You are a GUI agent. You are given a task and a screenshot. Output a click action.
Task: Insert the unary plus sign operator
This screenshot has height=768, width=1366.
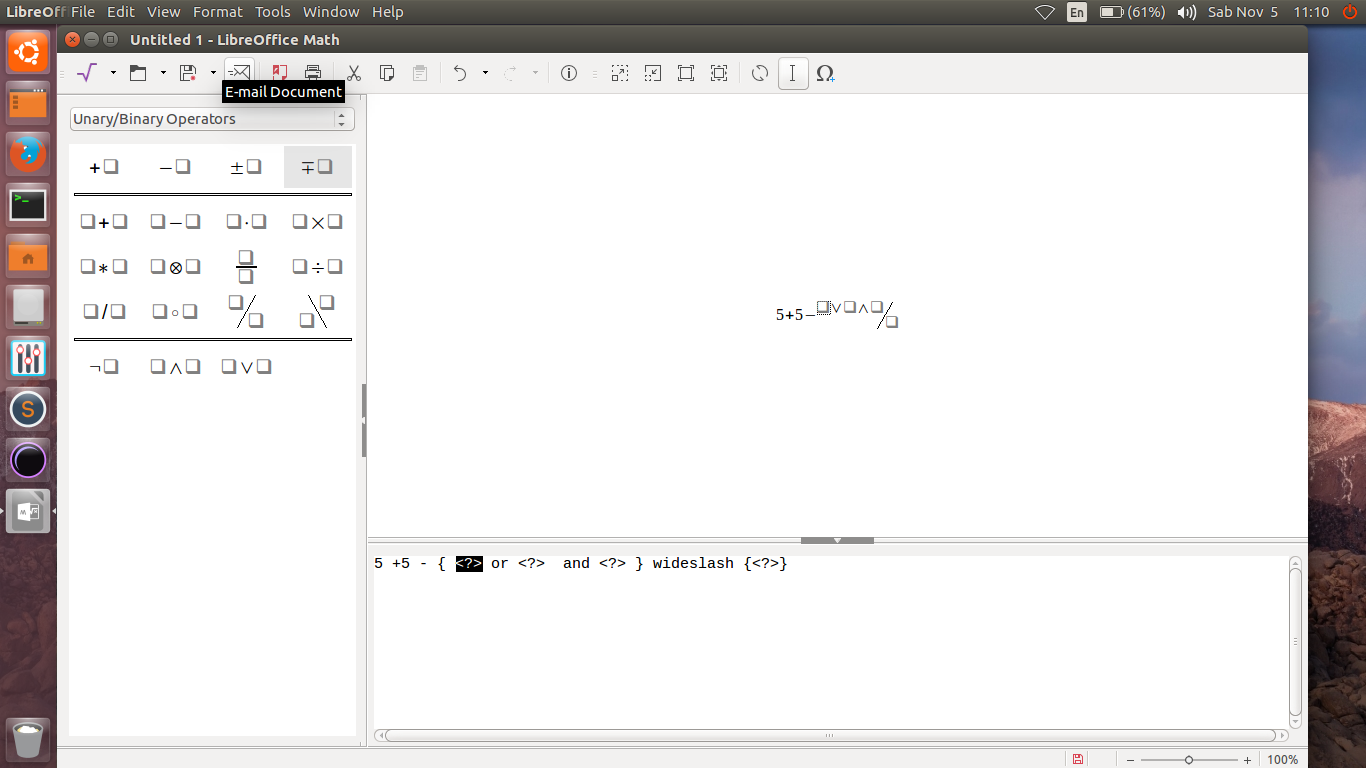(104, 167)
